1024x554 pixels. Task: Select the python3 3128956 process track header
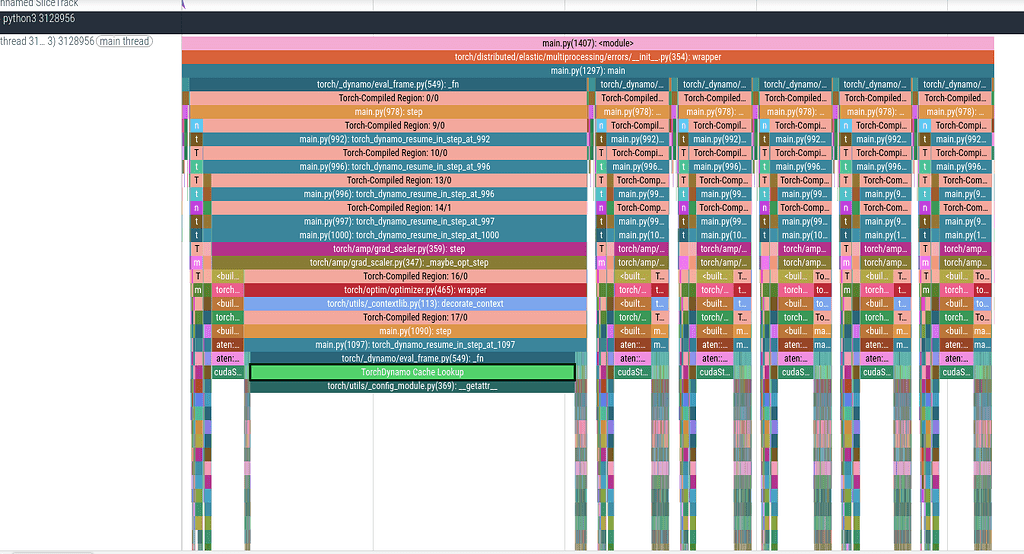pos(511,22)
